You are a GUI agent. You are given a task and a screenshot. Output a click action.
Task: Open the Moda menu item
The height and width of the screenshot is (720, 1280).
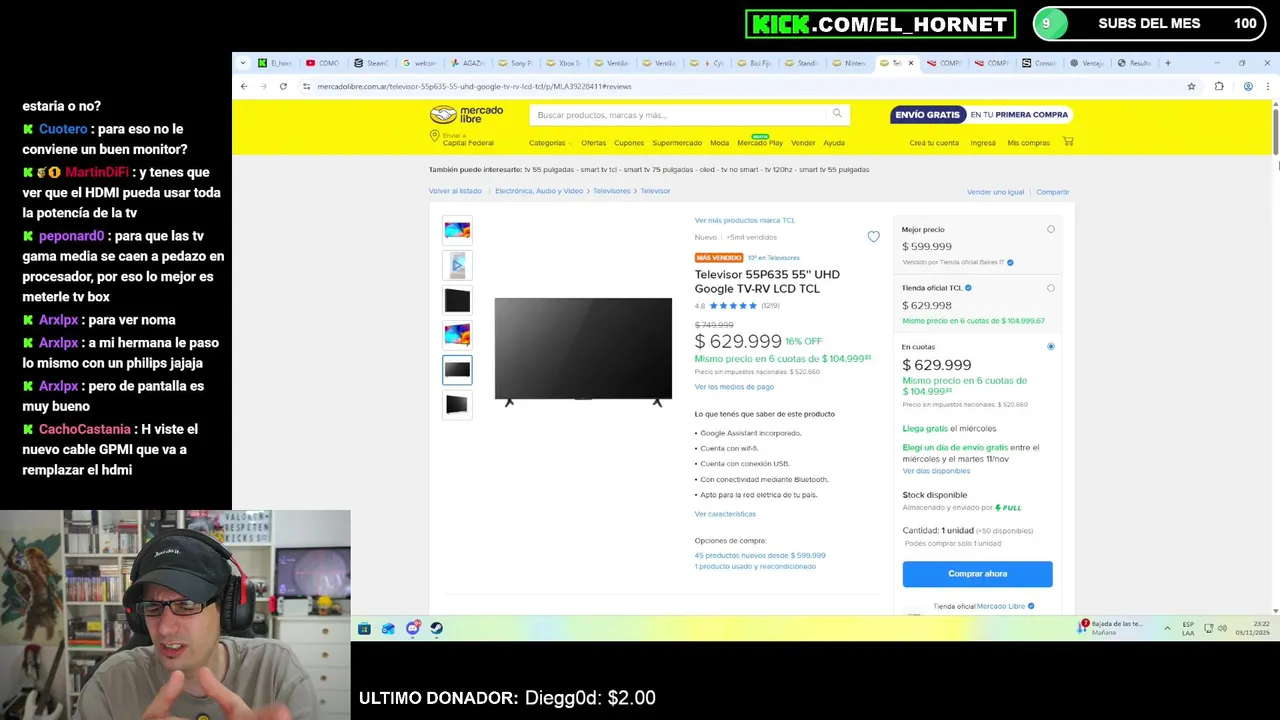pos(719,143)
